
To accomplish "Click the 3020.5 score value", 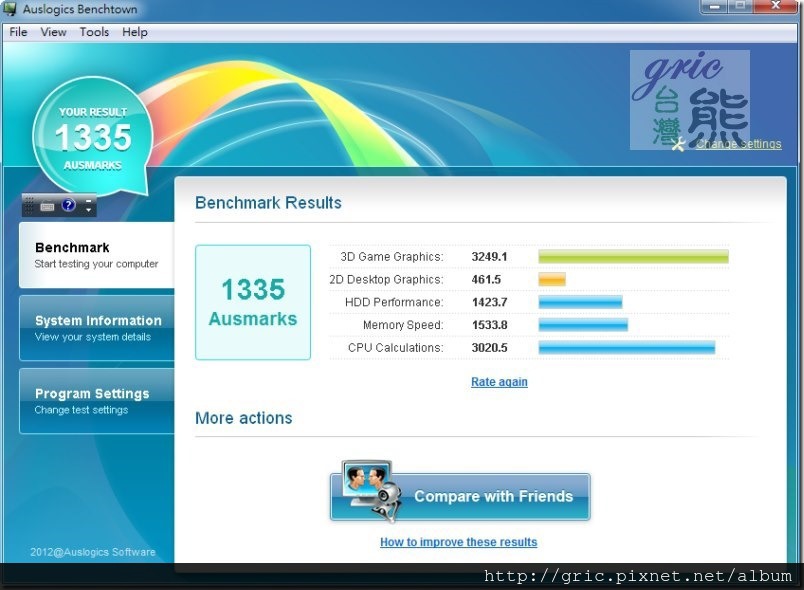I will (x=489, y=348).
